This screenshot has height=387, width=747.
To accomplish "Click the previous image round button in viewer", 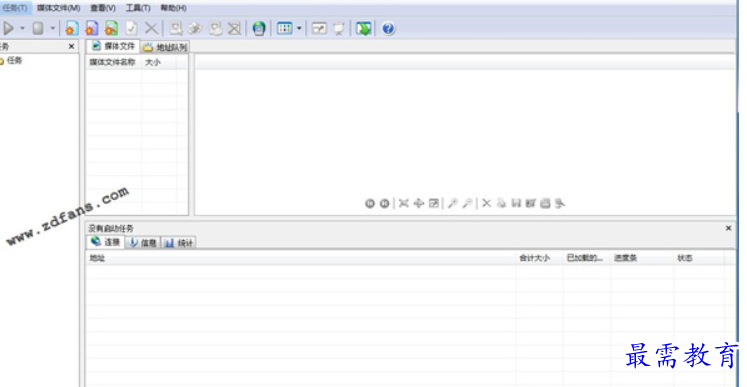I will pos(370,204).
